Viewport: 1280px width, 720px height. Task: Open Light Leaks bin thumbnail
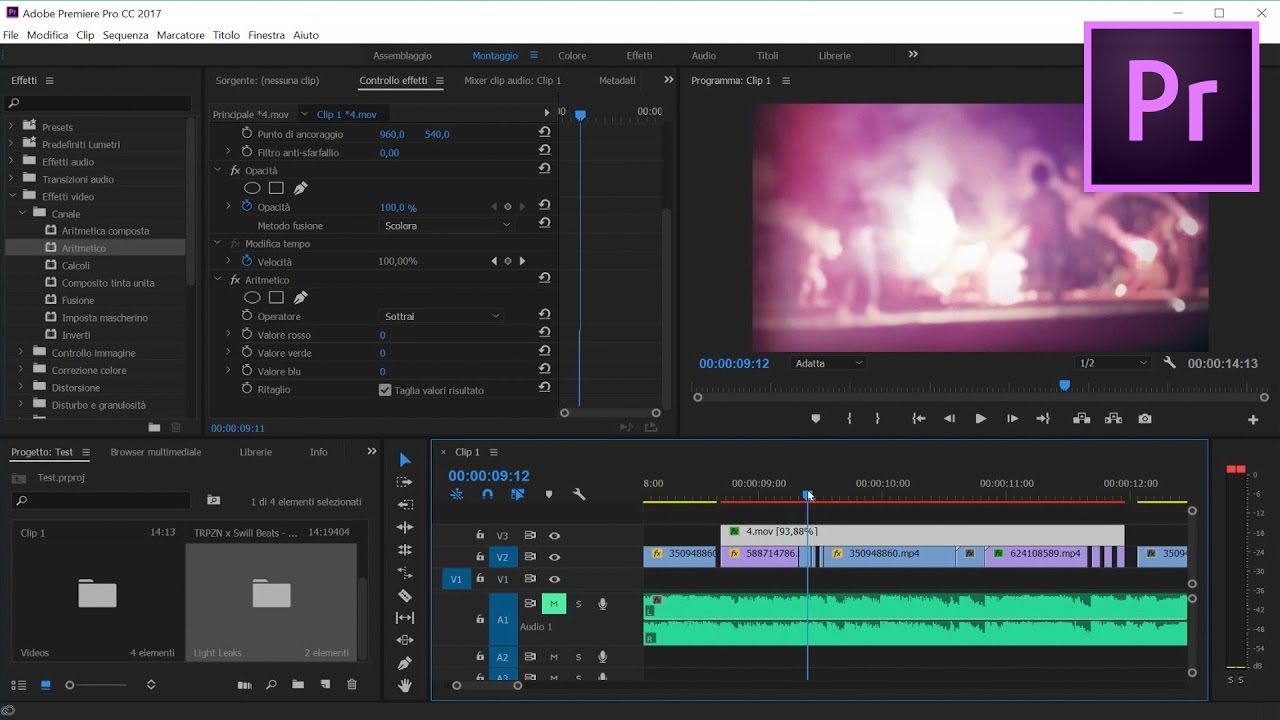tap(271, 593)
